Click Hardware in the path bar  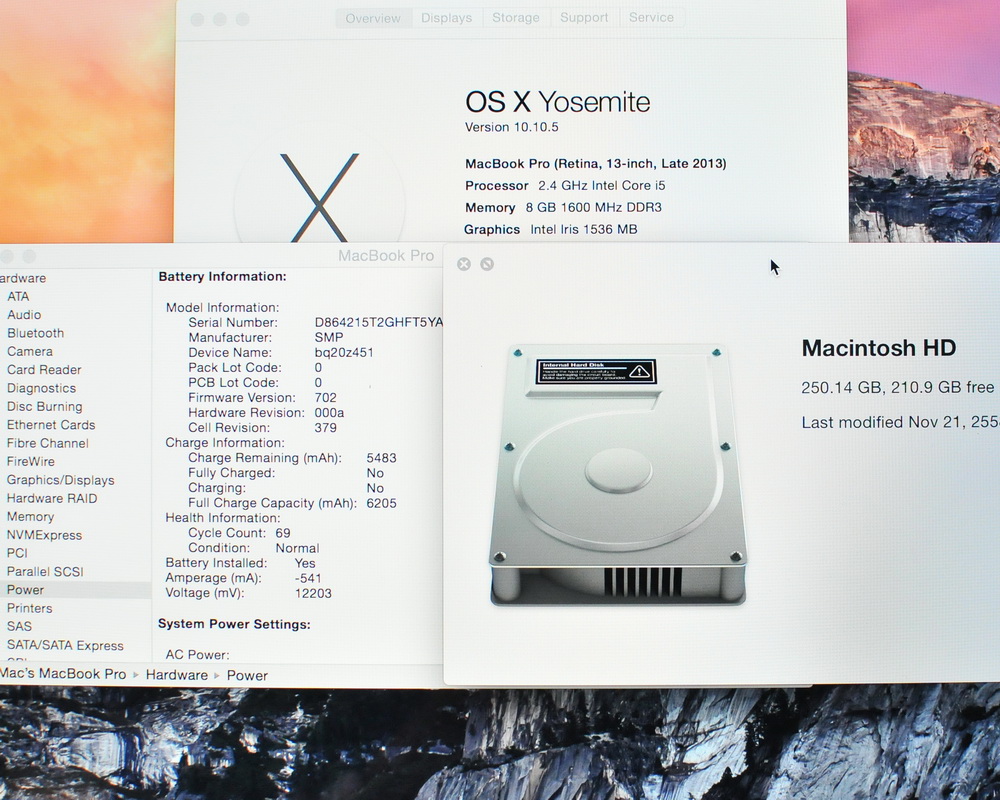point(177,675)
